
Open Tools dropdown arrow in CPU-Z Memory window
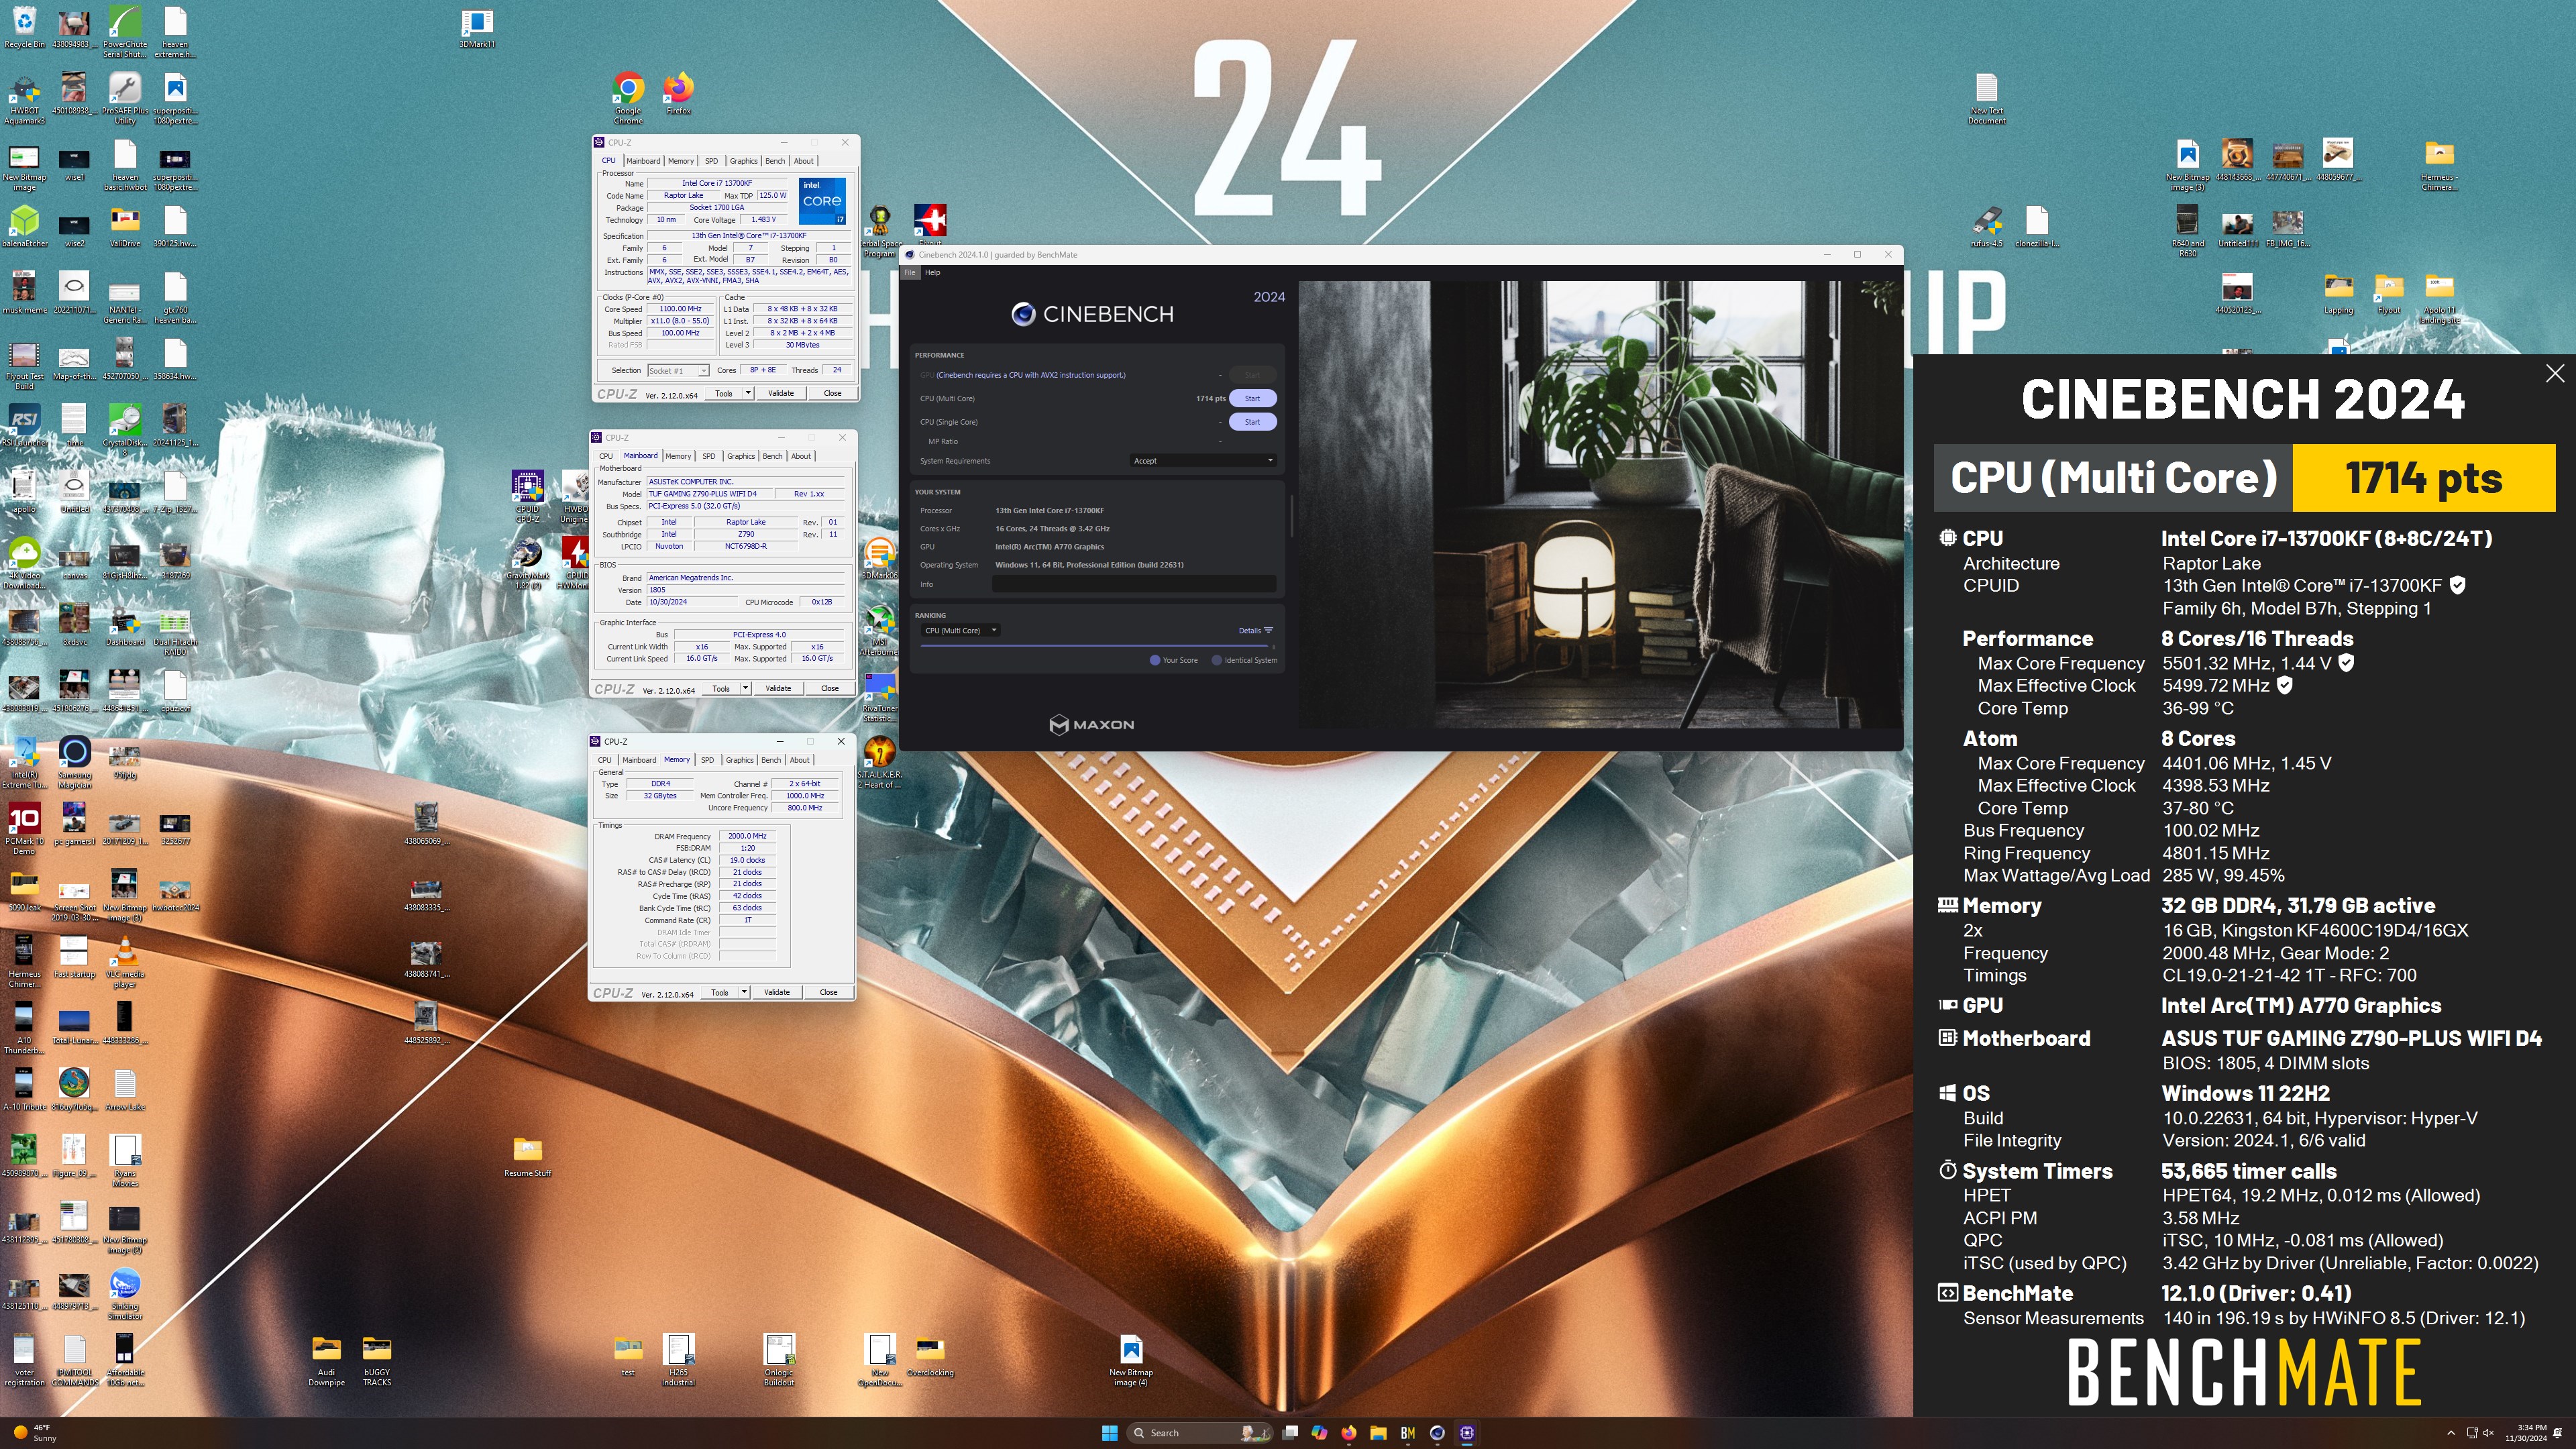pyautogui.click(x=744, y=992)
